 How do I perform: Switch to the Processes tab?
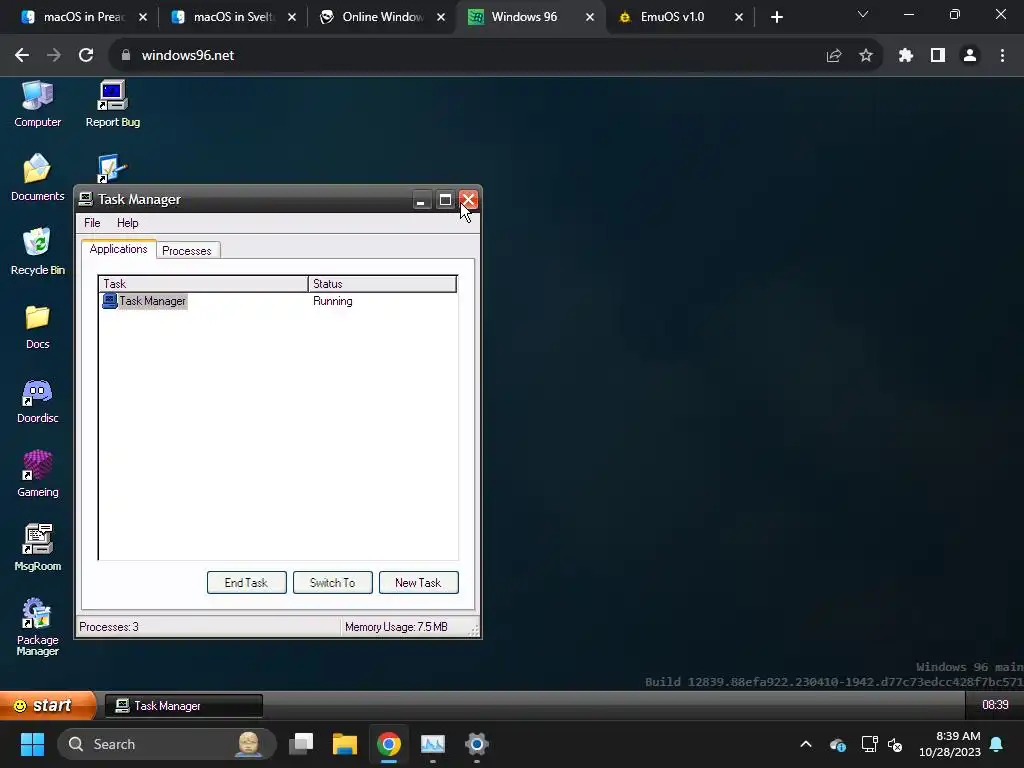pyautogui.click(x=187, y=251)
